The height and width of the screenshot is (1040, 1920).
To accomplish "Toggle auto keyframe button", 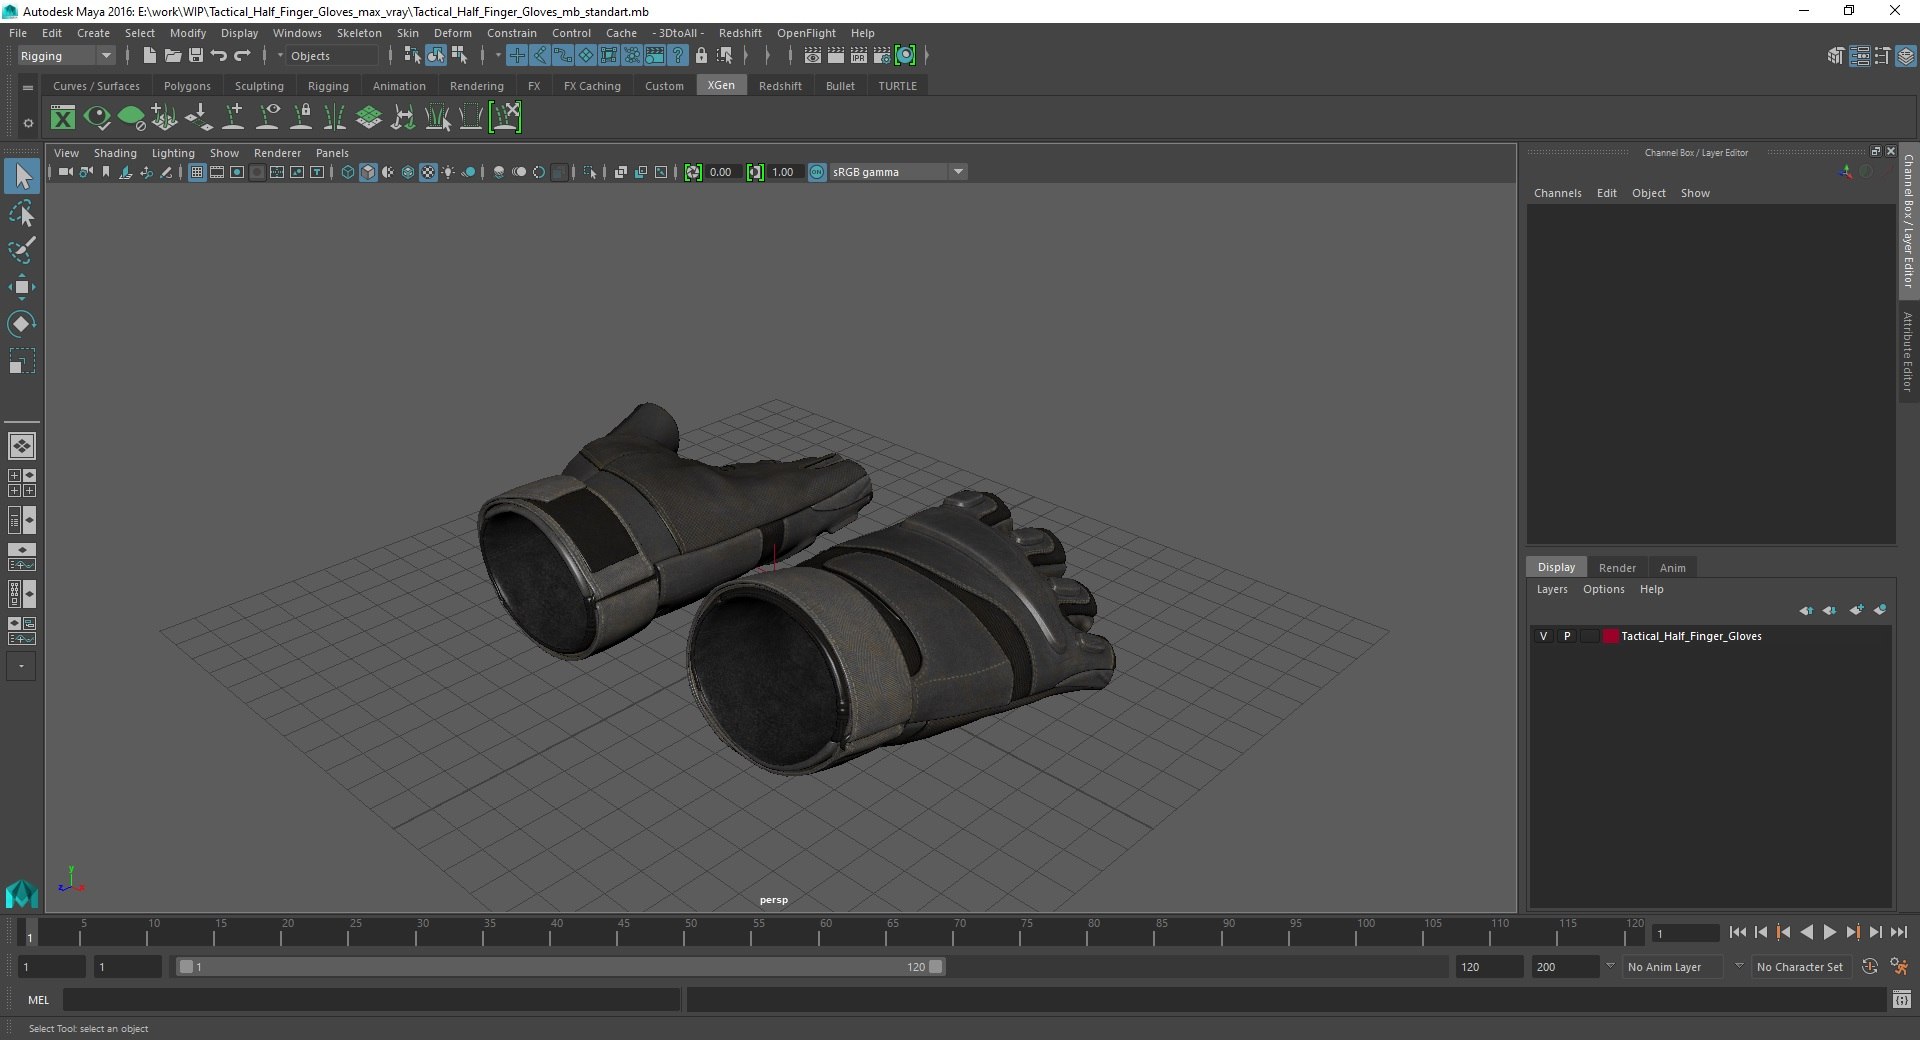I will click(1870, 967).
